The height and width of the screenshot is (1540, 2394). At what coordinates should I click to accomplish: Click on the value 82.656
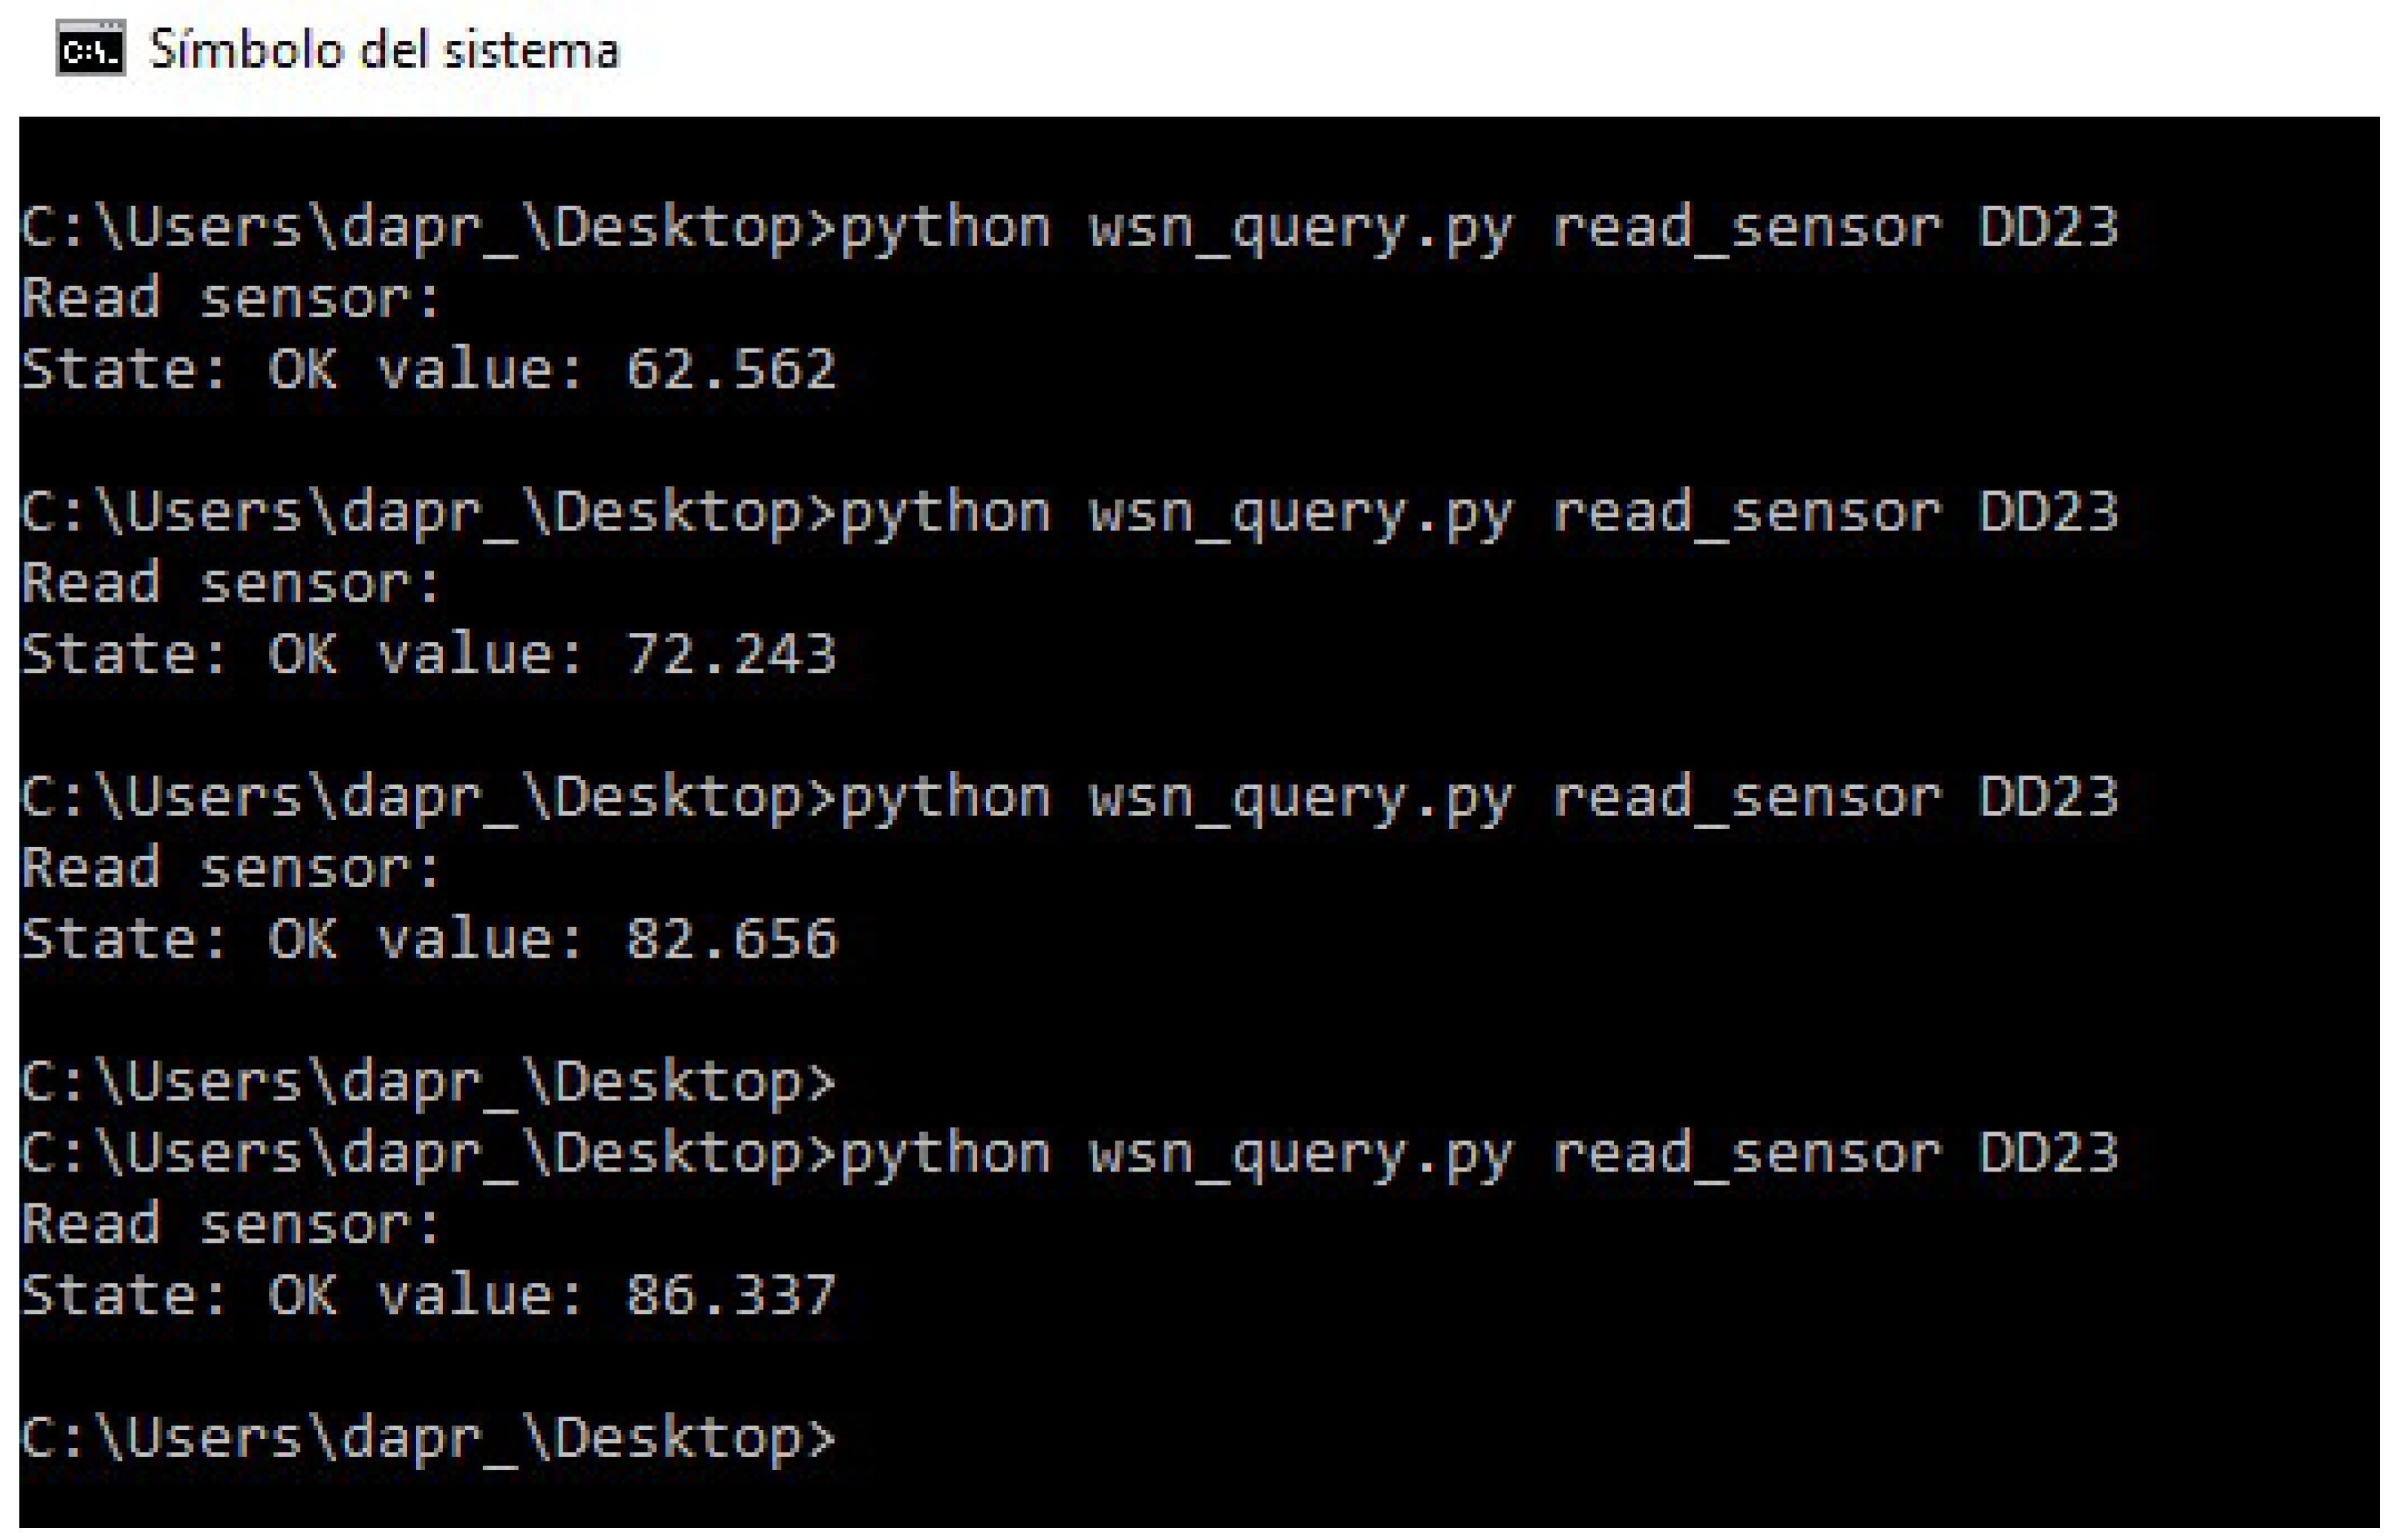click(731, 938)
